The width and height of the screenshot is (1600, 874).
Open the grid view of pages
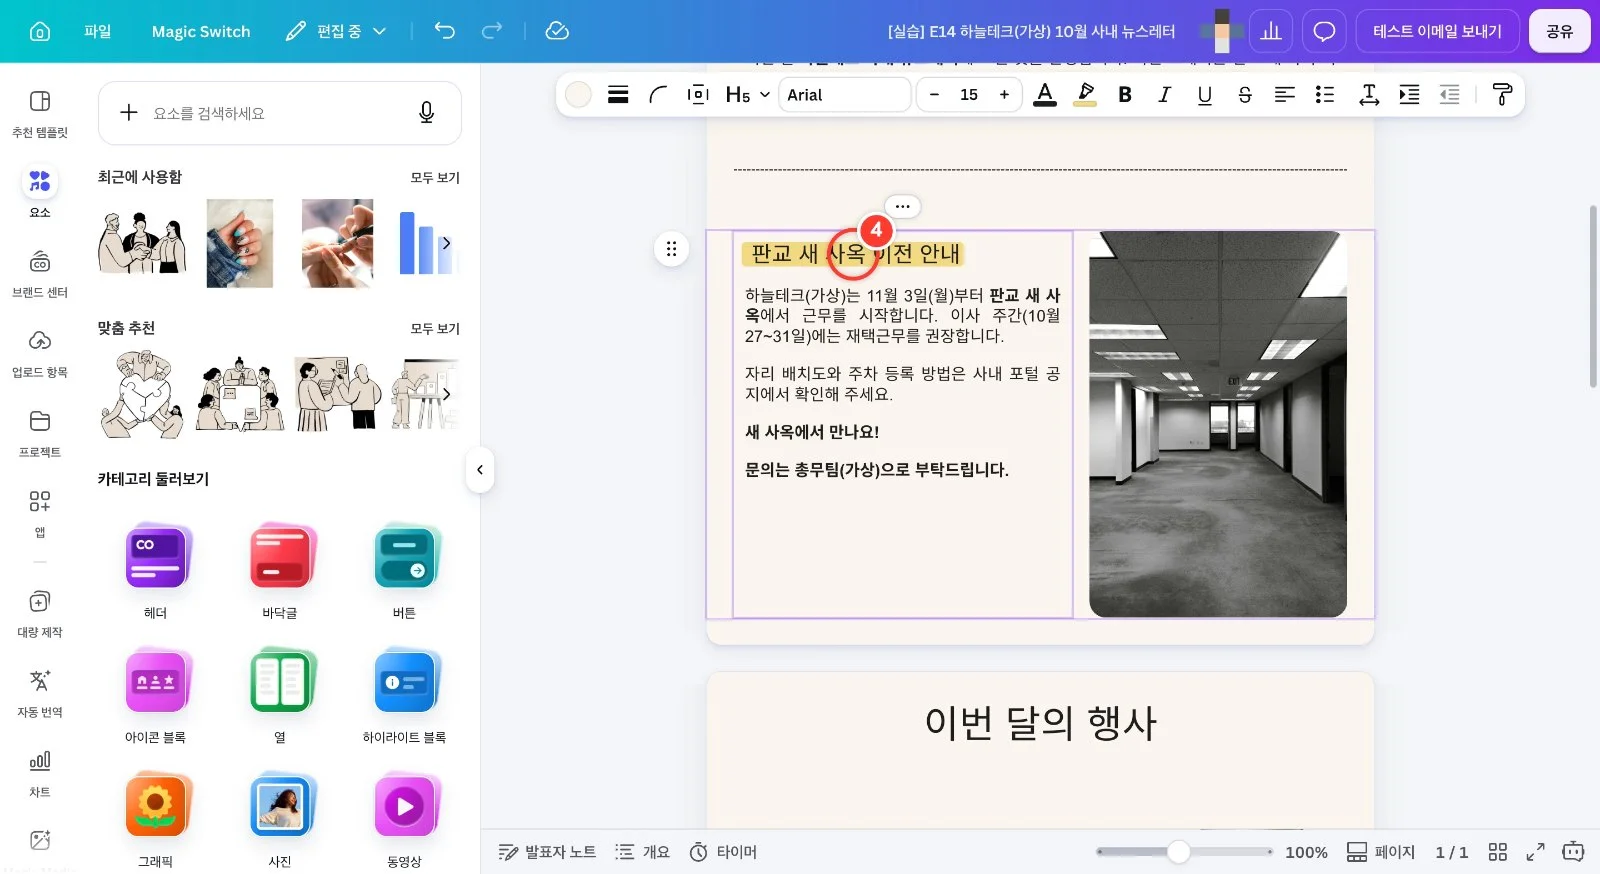tap(1497, 852)
